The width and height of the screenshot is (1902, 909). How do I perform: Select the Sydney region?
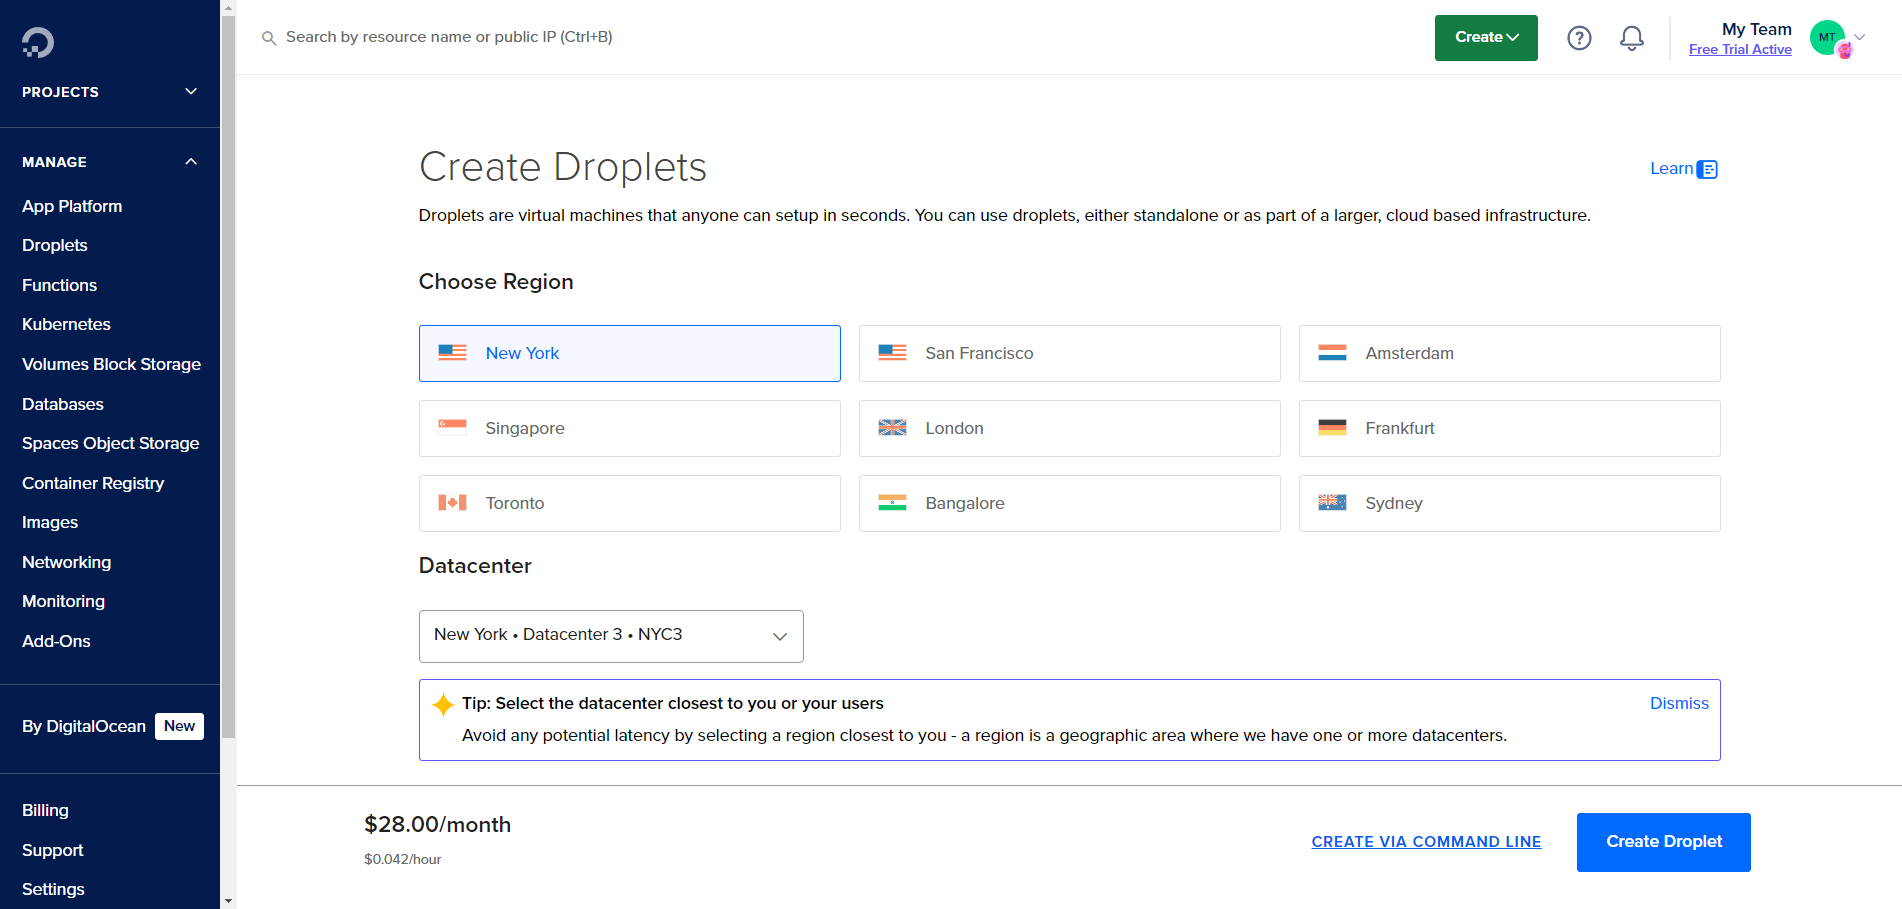click(1510, 503)
